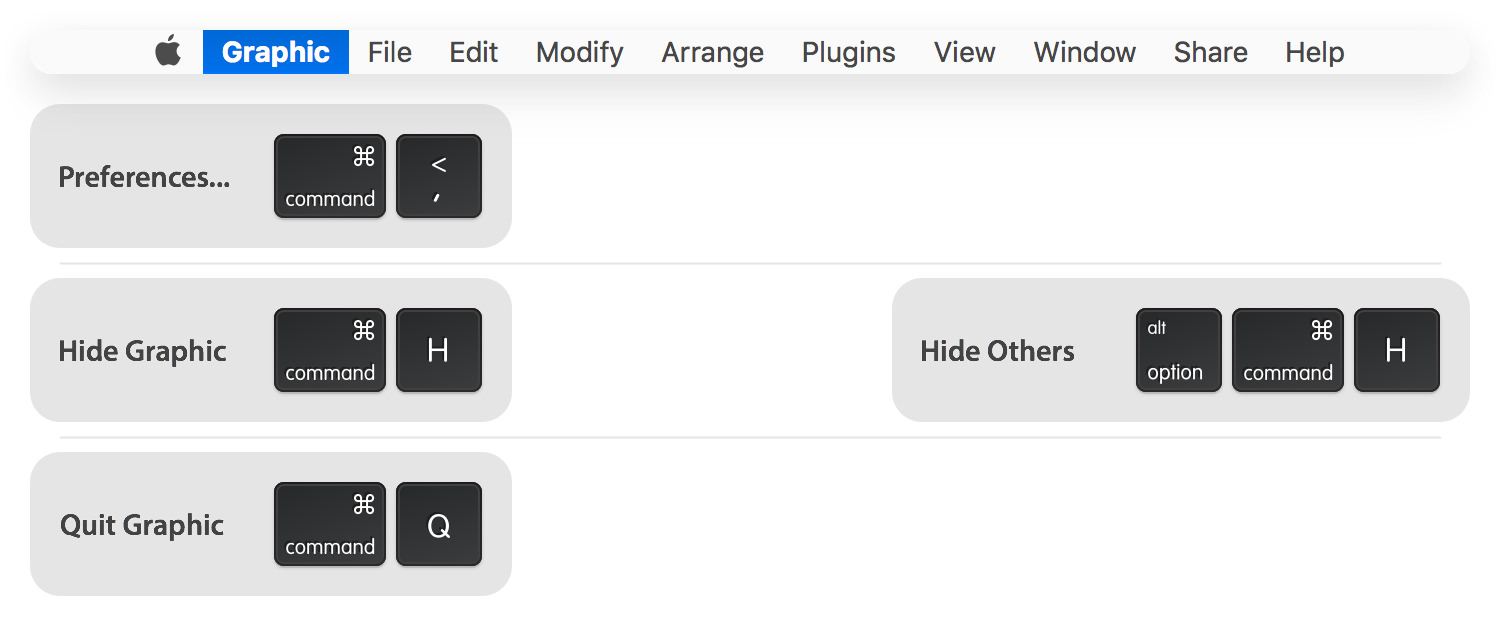Click the H key beside Hide Others

1397,350
